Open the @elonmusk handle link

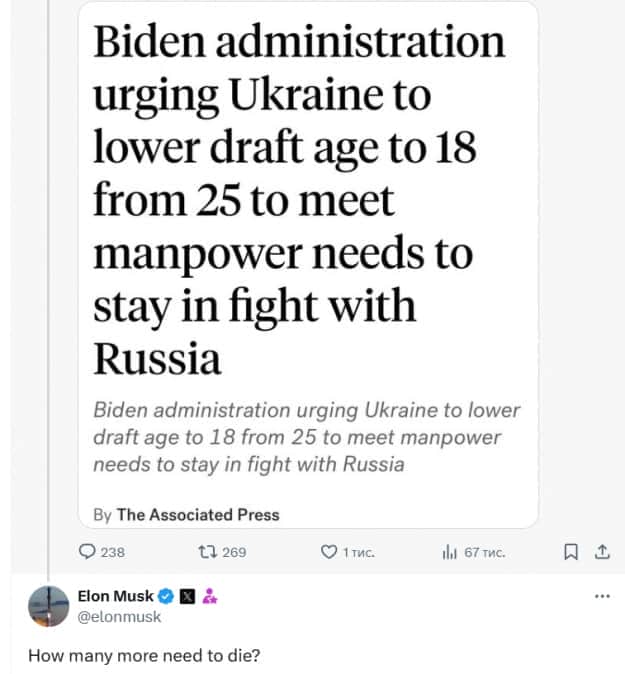point(119,617)
